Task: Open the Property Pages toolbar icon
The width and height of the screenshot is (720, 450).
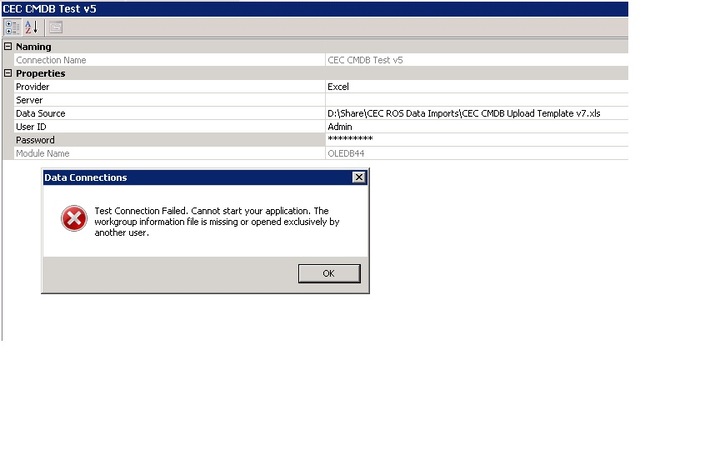Action: pos(55,27)
